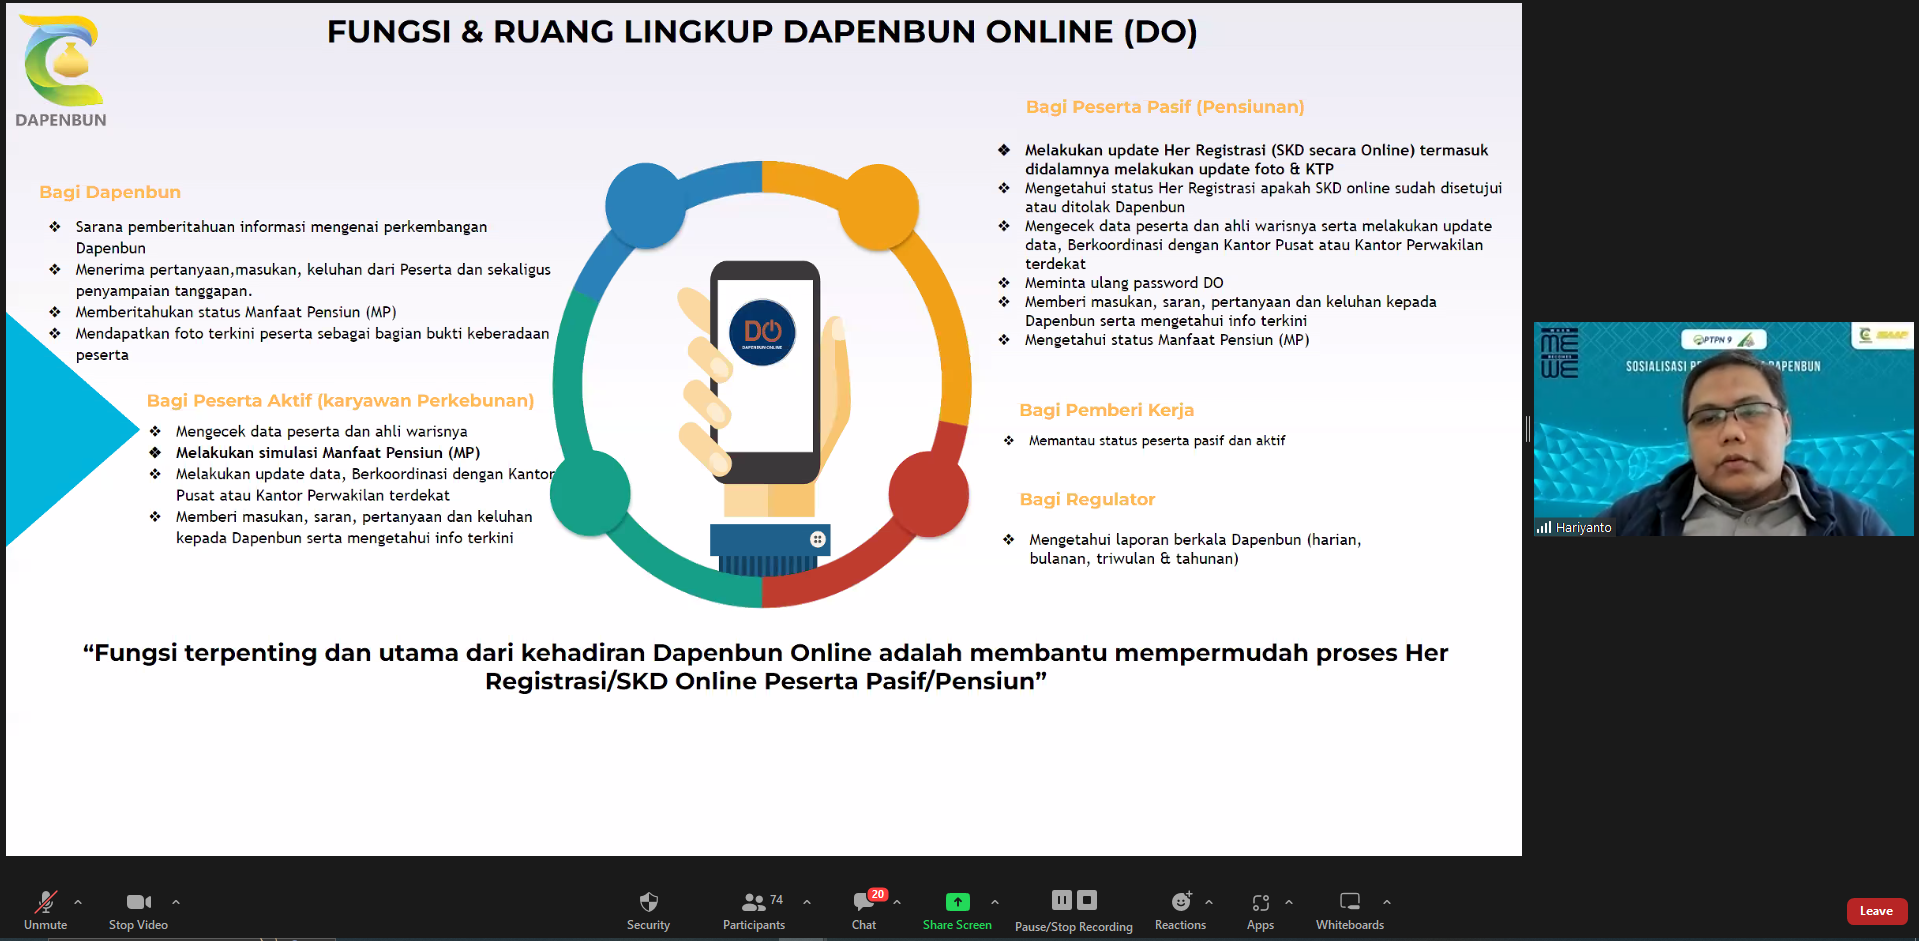
Task: Click the green Share Screen icon
Action: point(957,902)
